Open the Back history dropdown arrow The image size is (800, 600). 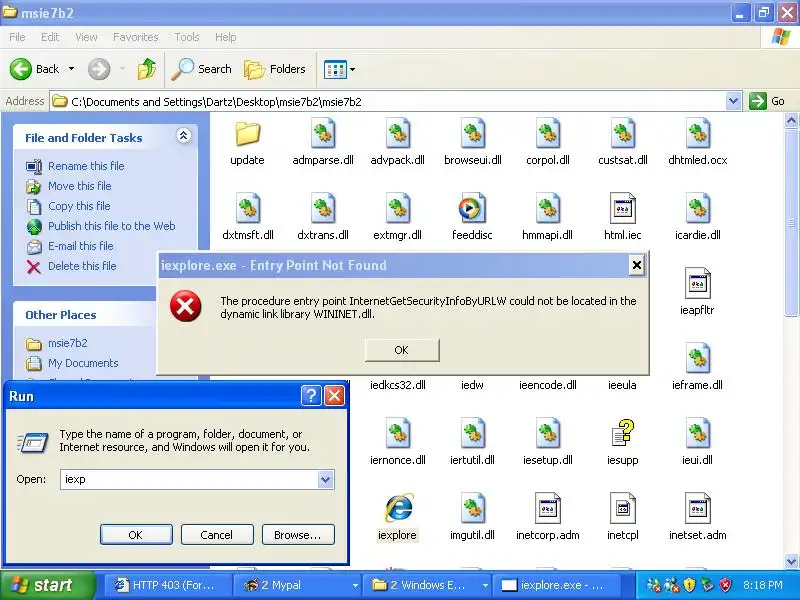click(71, 69)
